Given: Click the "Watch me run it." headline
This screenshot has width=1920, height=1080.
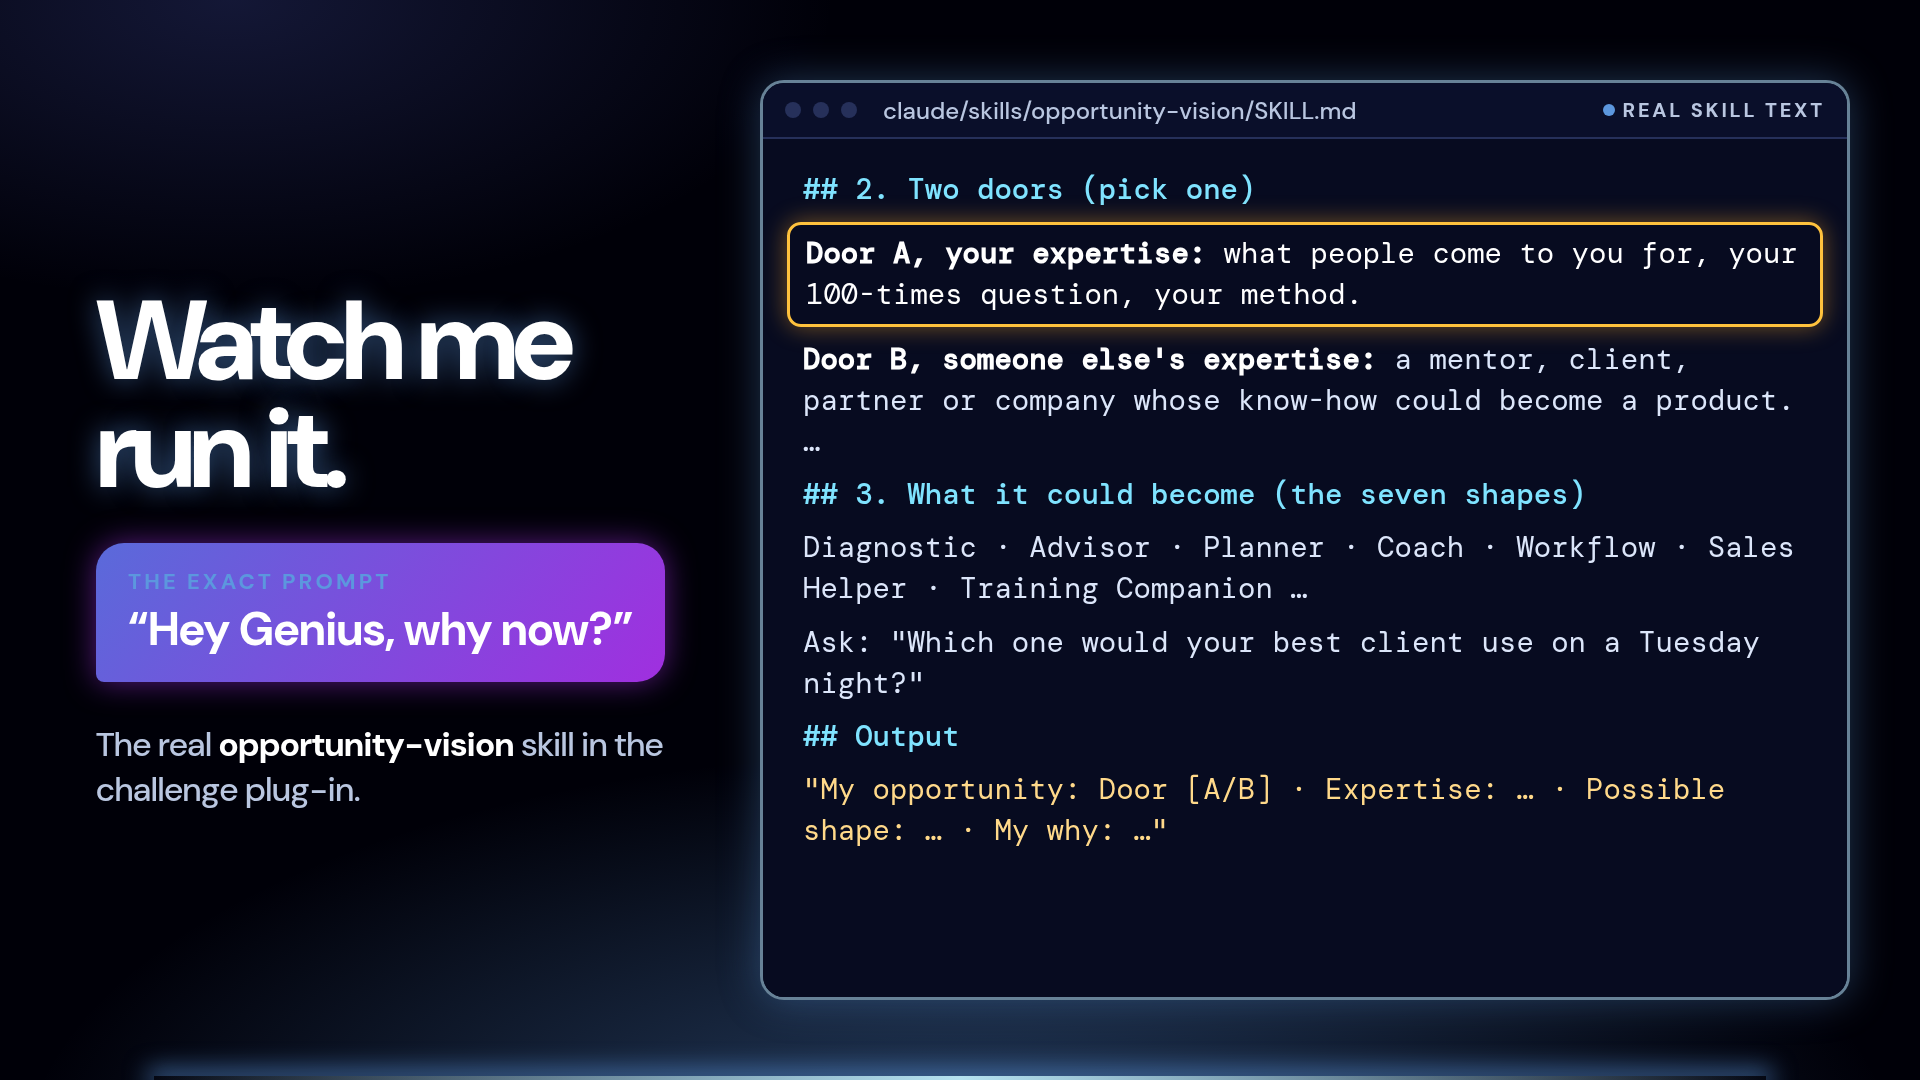Looking at the screenshot, I should 334,394.
